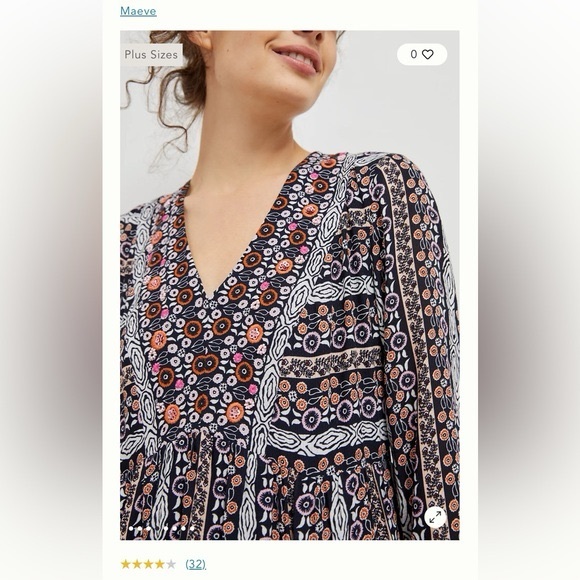This screenshot has width=580, height=580.
Task: Click the expand image fullscreen icon
Action: [435, 517]
